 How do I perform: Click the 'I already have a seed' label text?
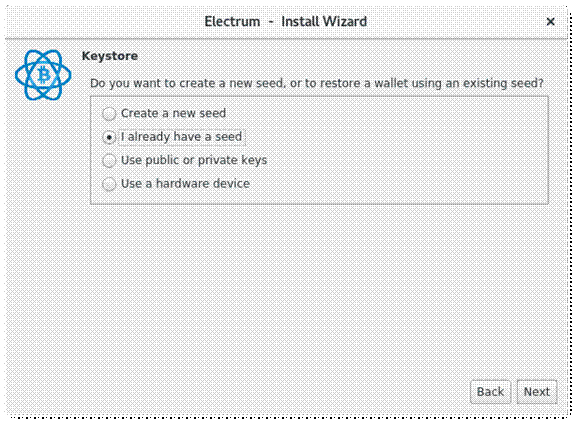[181, 137]
